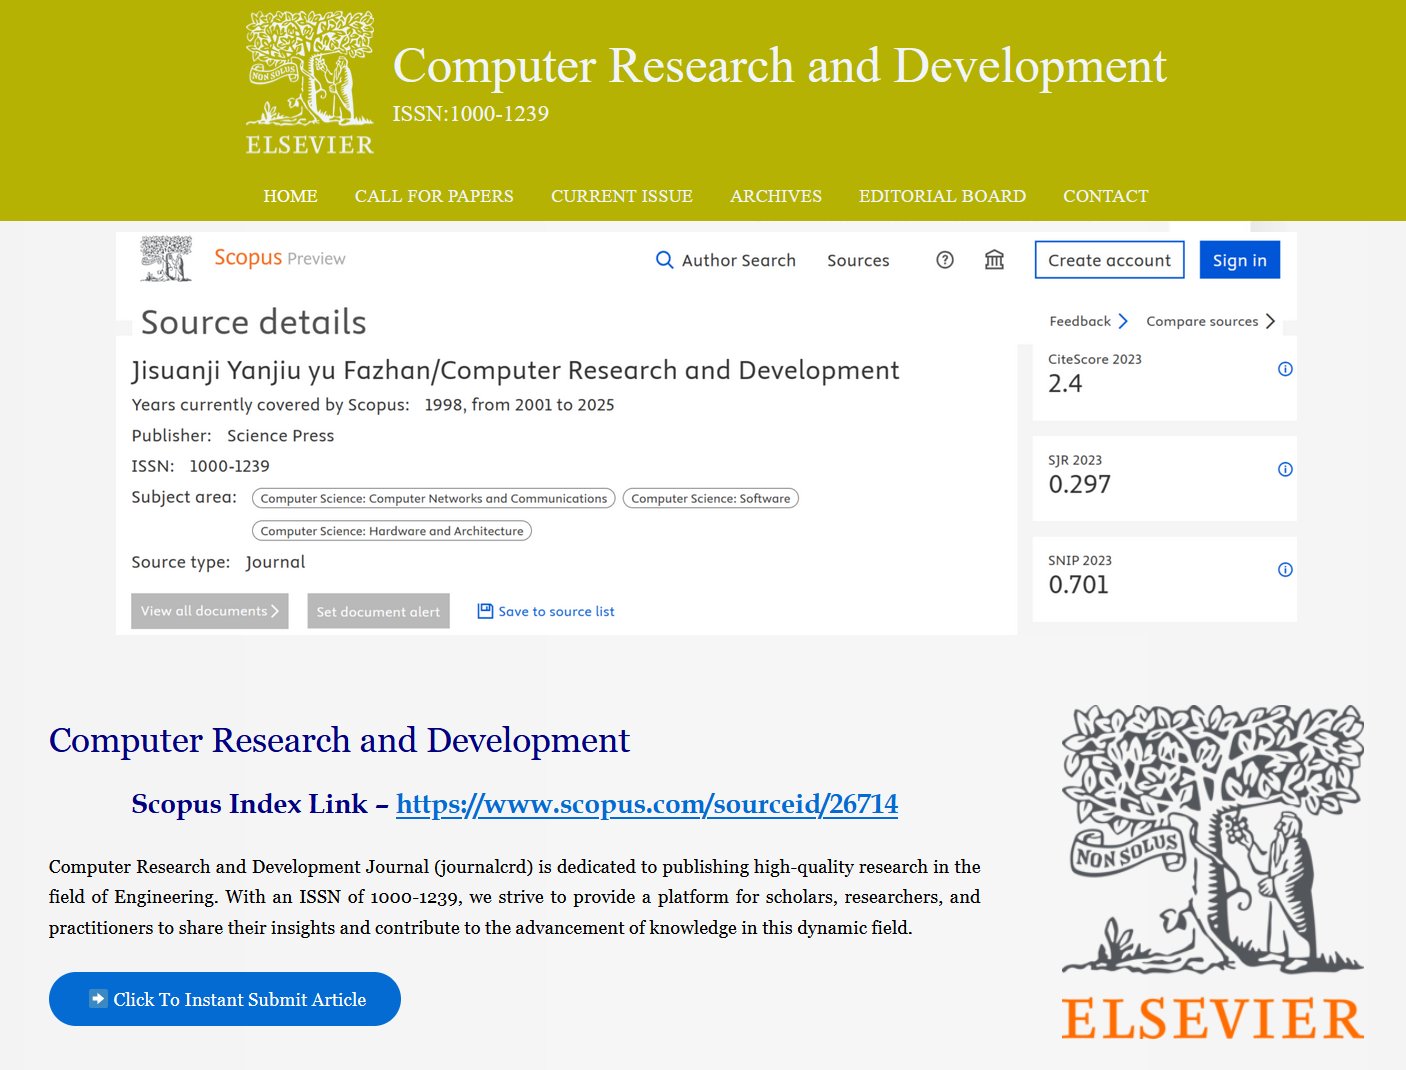Click the SNIP 2023 info icon
The width and height of the screenshot is (1406, 1070).
click(x=1285, y=570)
